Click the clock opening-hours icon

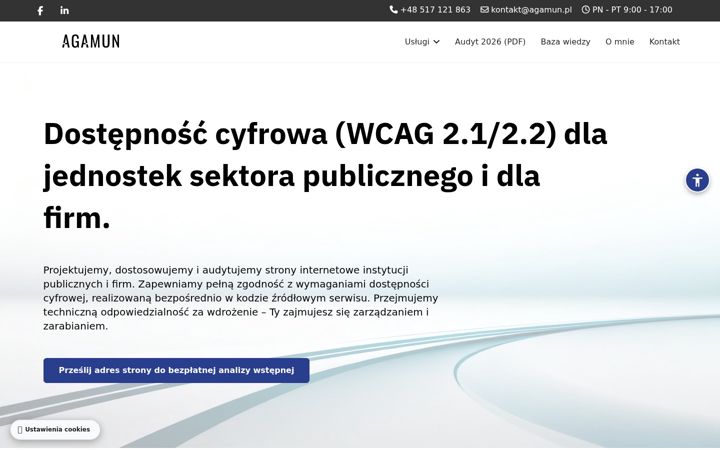pyautogui.click(x=585, y=10)
